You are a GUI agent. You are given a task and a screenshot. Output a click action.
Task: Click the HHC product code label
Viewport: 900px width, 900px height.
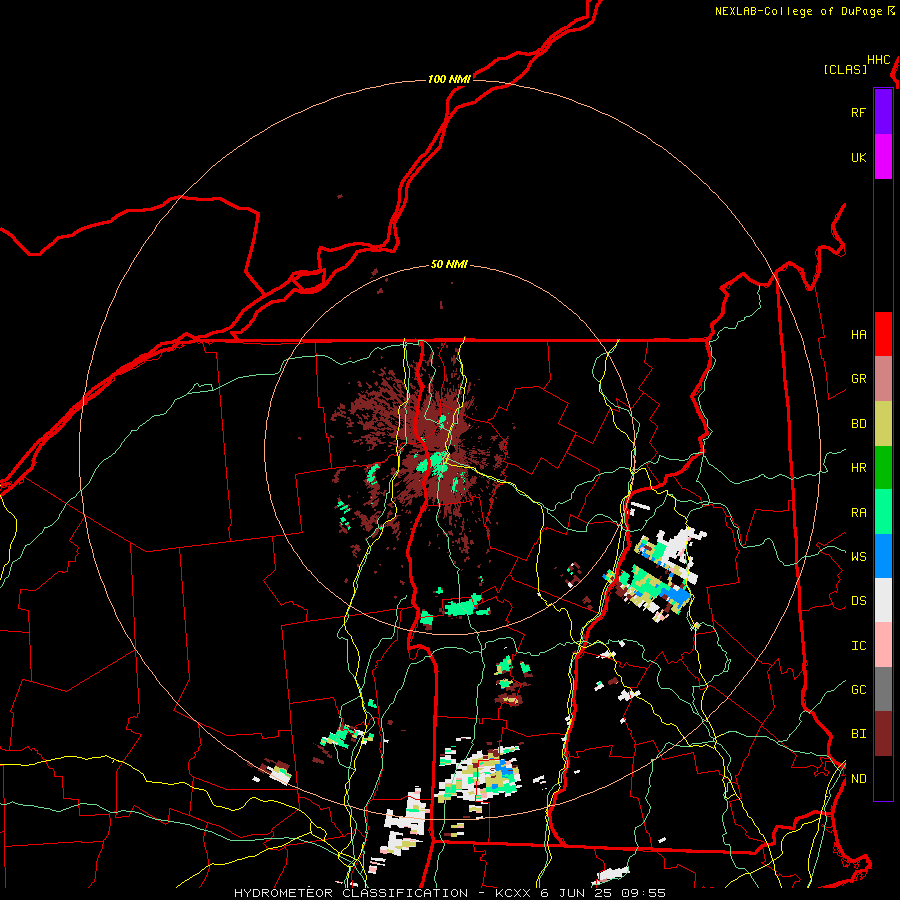point(879,60)
